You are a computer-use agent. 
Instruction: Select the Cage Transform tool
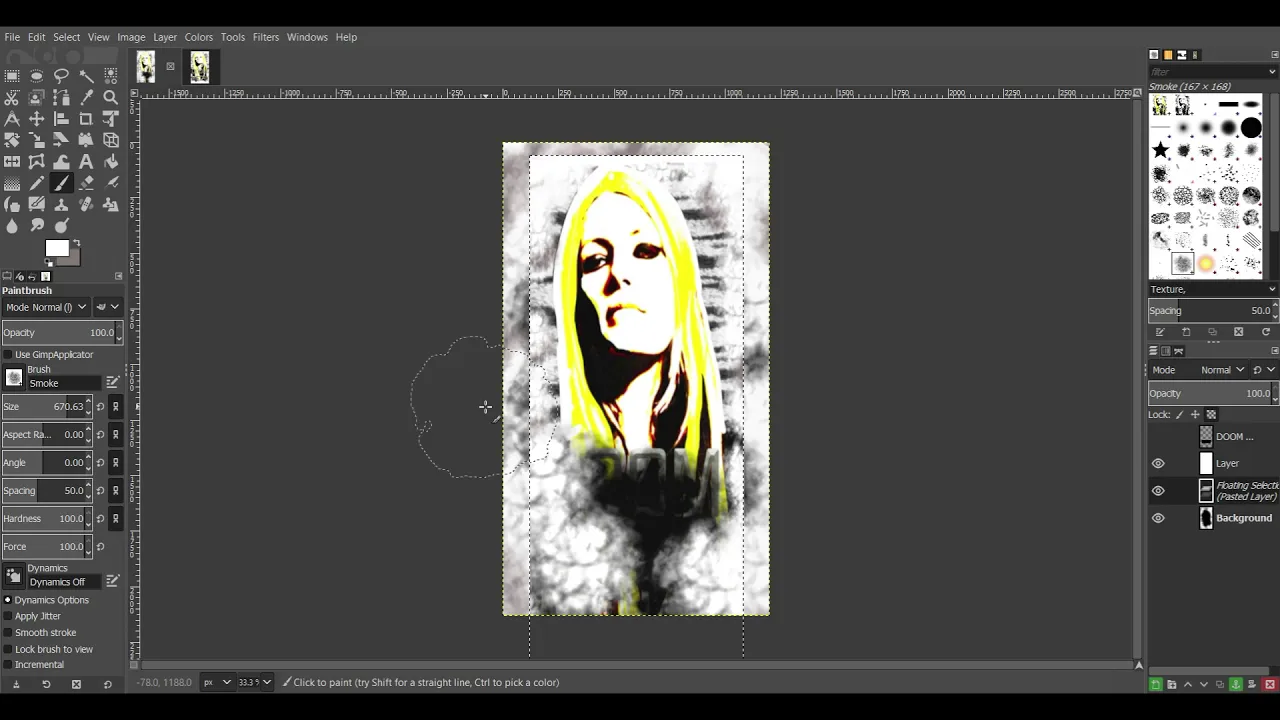tap(37, 161)
